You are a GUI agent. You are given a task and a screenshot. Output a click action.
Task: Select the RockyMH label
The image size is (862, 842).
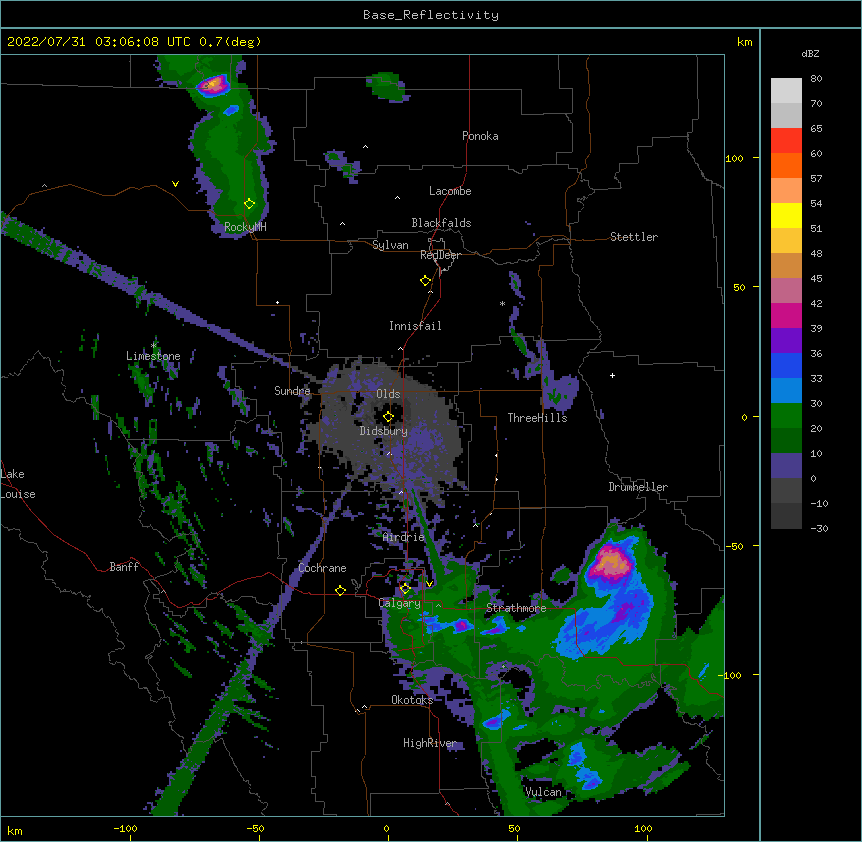(x=245, y=227)
